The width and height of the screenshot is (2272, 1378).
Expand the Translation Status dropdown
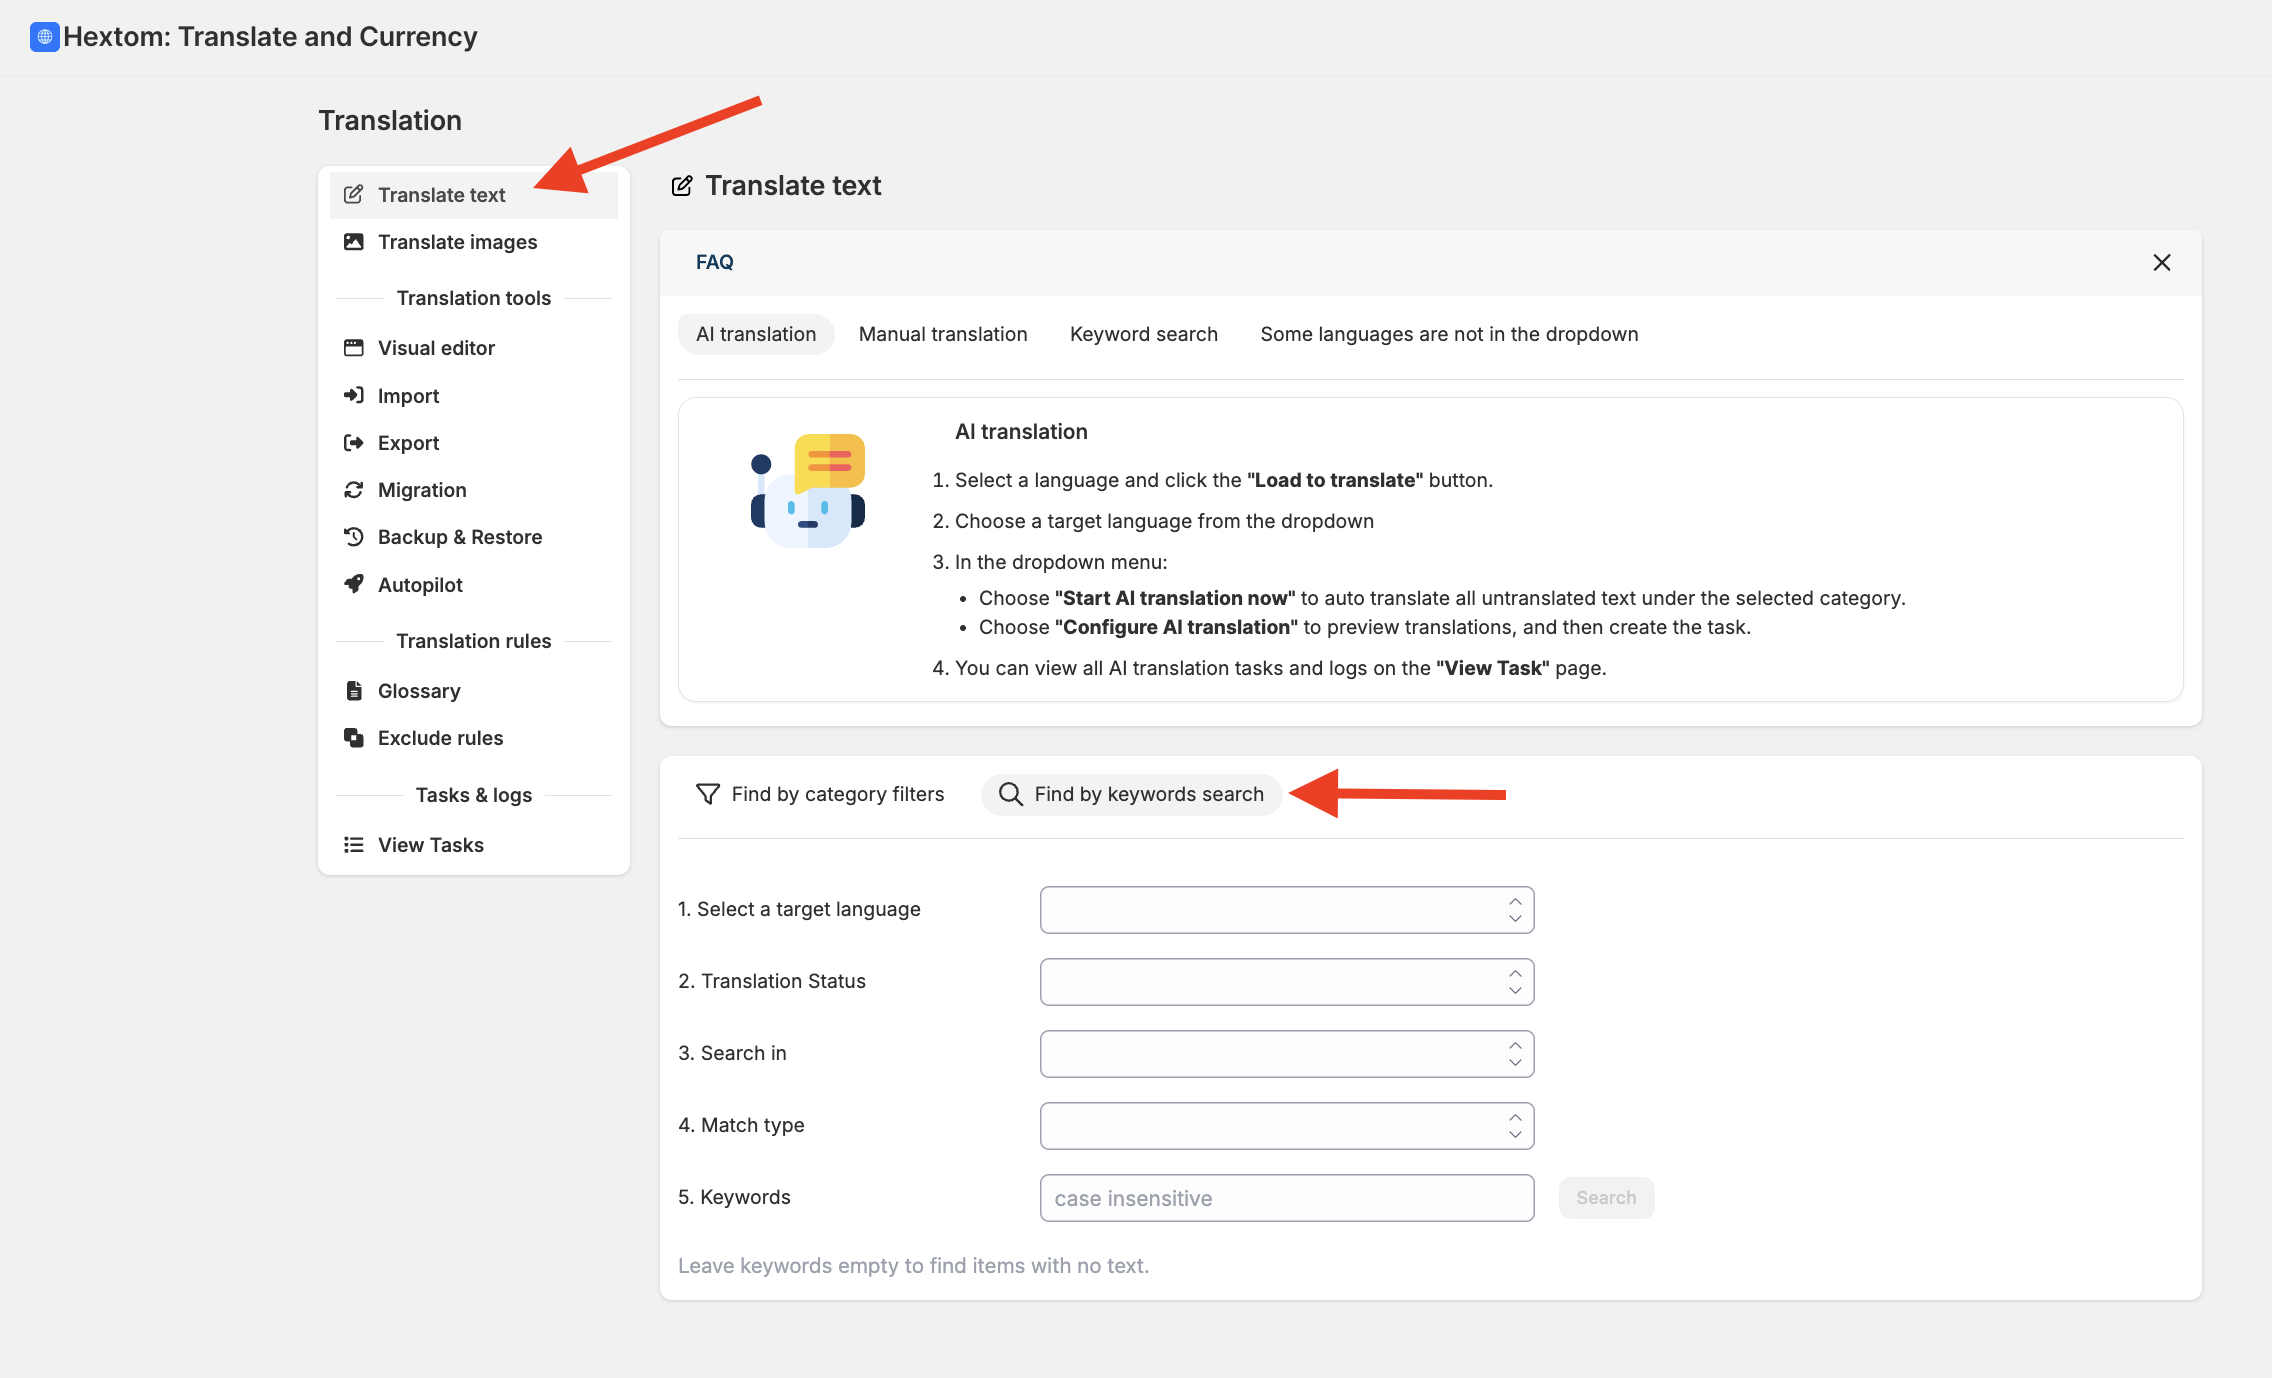coord(1286,982)
